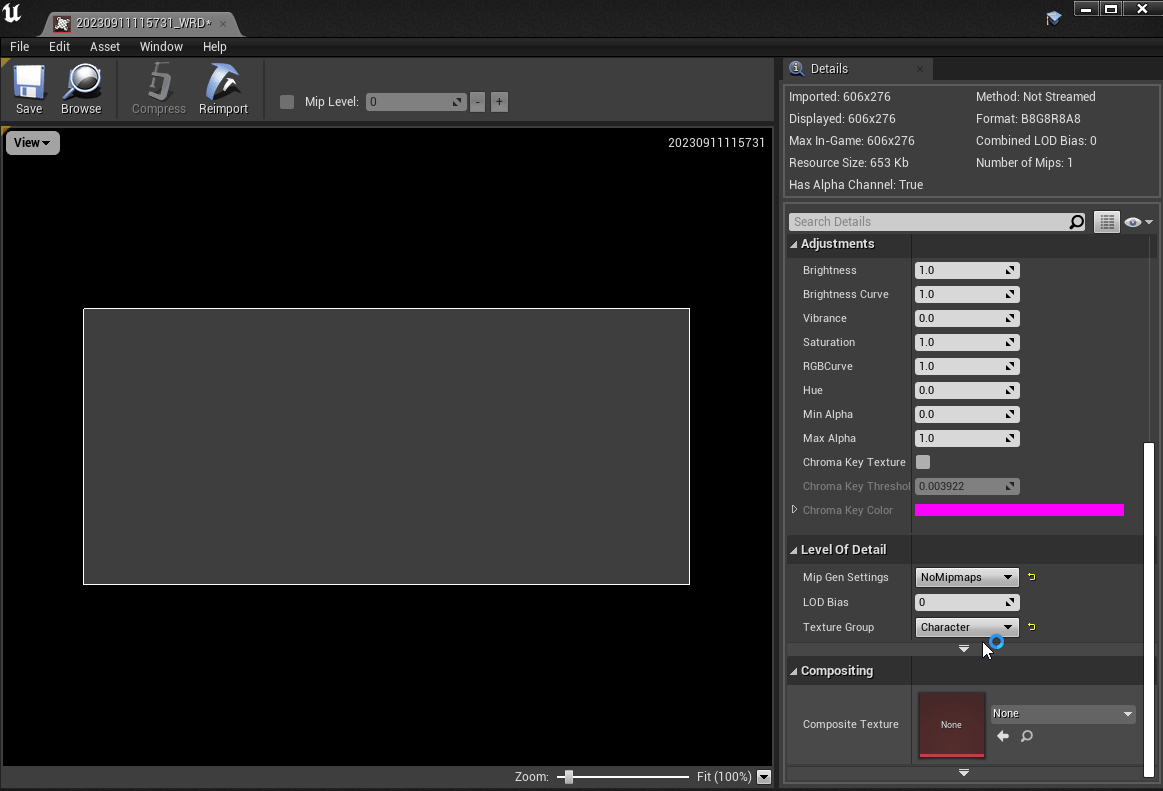Open the Mip Gen Settings dropdown

coord(966,577)
